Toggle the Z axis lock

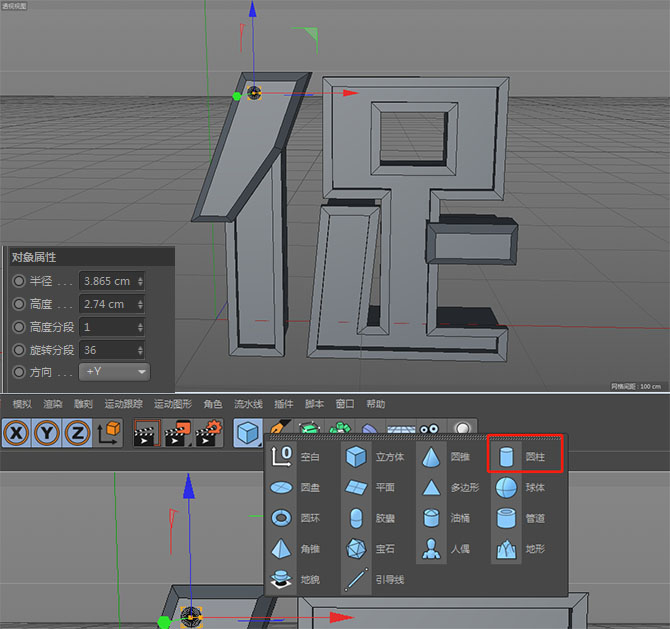point(77,433)
